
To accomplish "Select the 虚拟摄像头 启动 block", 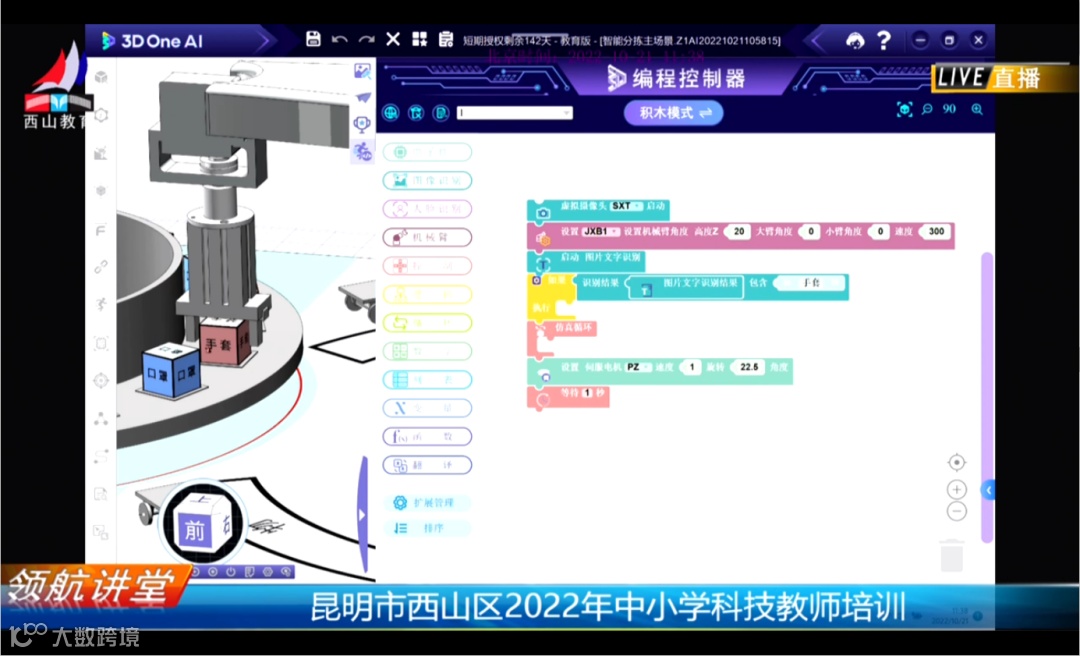I will [598, 209].
